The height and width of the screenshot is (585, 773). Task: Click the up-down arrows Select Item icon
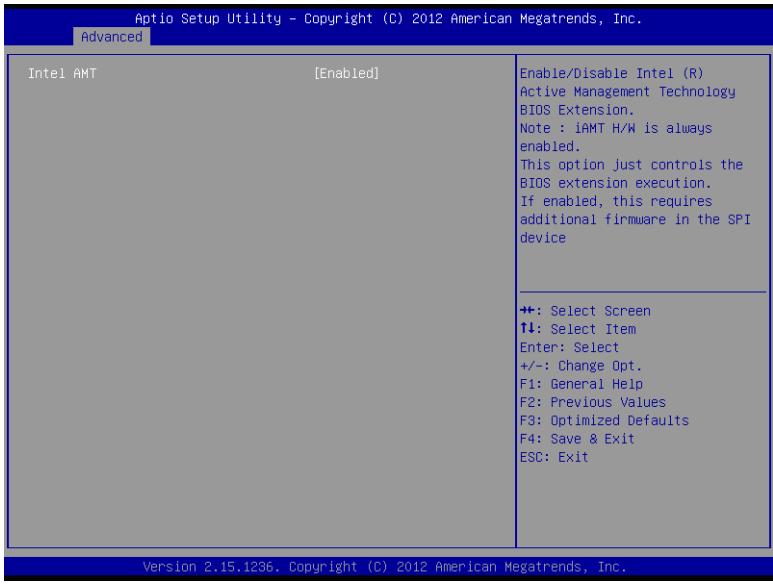[527, 328]
